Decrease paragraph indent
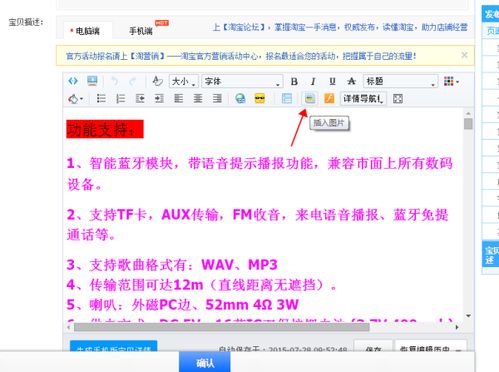Image resolution: width=499 pixels, height=372 pixels. pyautogui.click(x=140, y=99)
